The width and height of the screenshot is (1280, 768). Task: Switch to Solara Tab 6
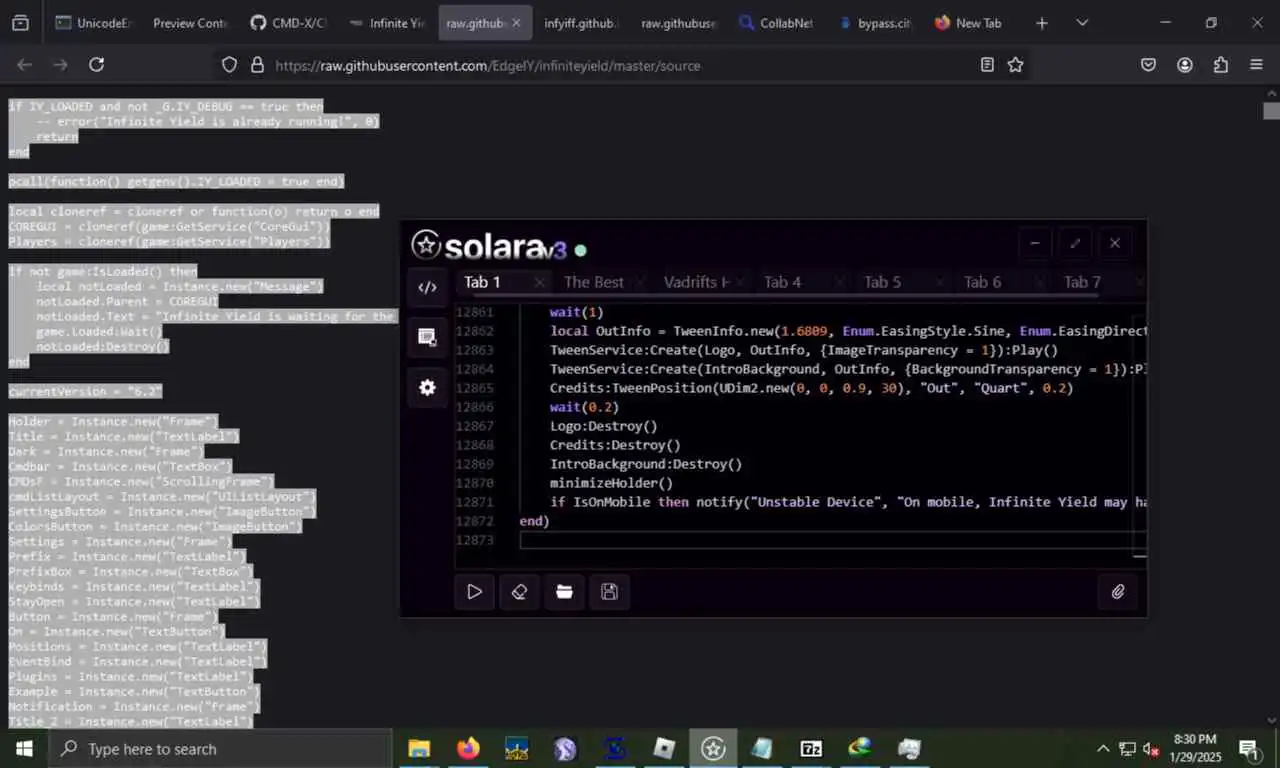982,282
